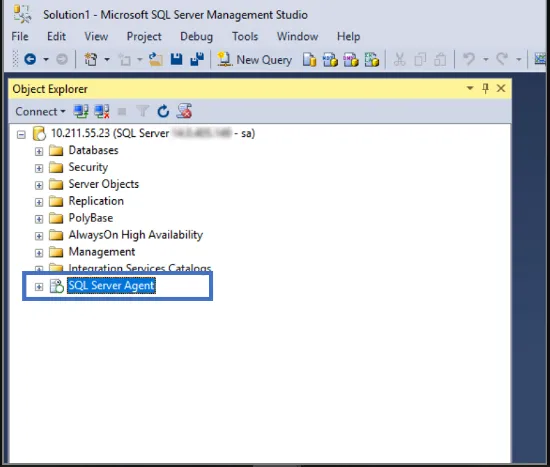The image size is (550, 467).
Task: Click the Filter funnel icon
Action: tap(142, 112)
